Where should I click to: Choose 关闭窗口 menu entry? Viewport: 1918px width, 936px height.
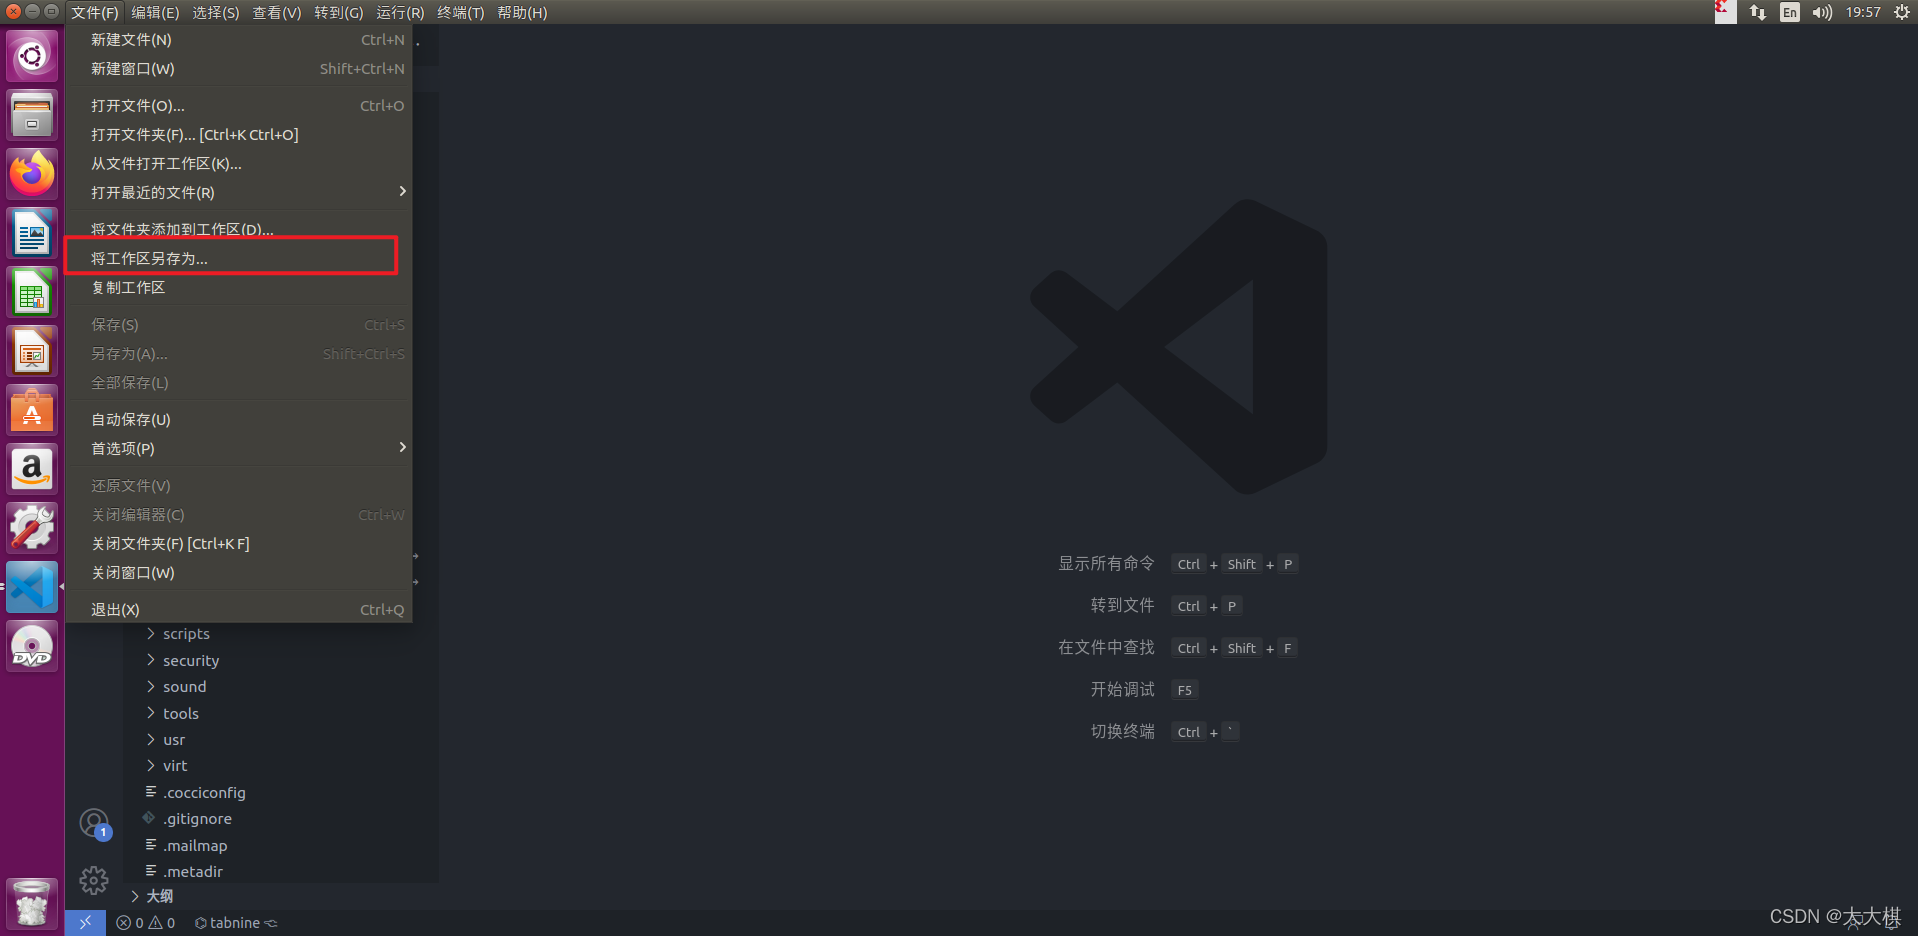[239, 572]
